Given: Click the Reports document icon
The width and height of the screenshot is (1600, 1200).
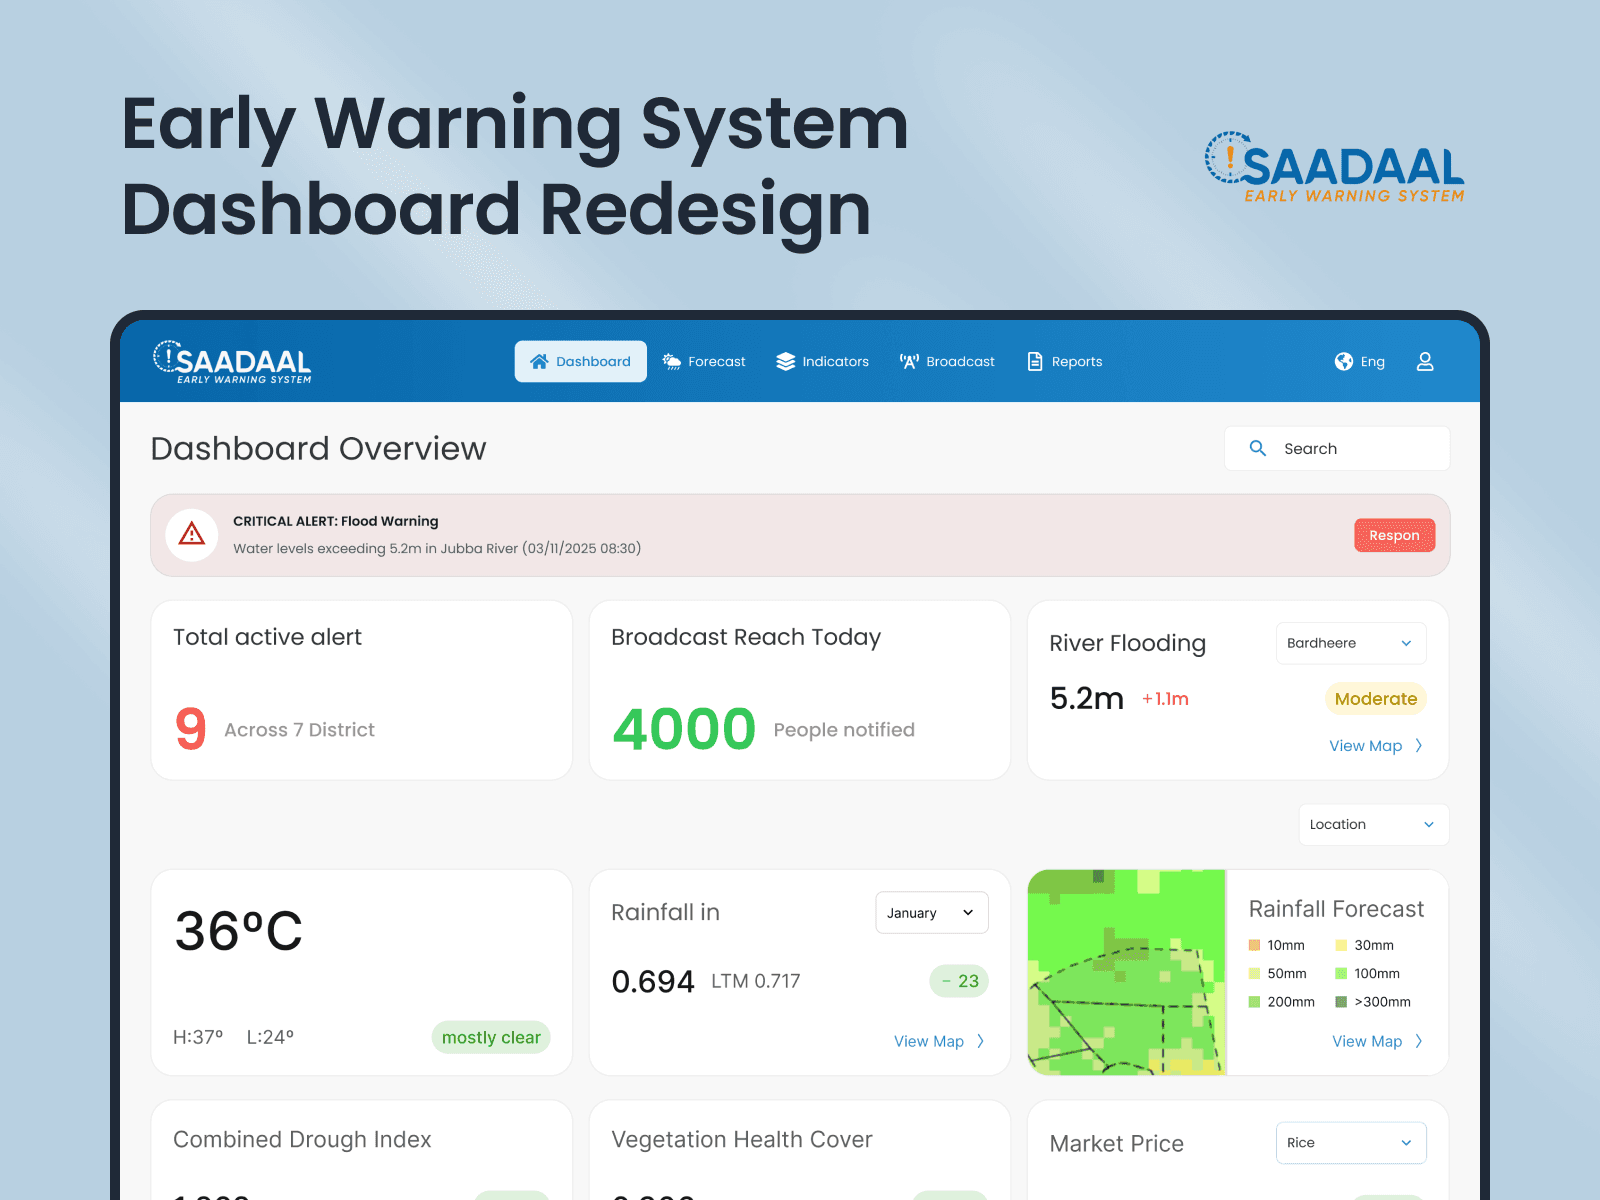Looking at the screenshot, I should click(1033, 361).
